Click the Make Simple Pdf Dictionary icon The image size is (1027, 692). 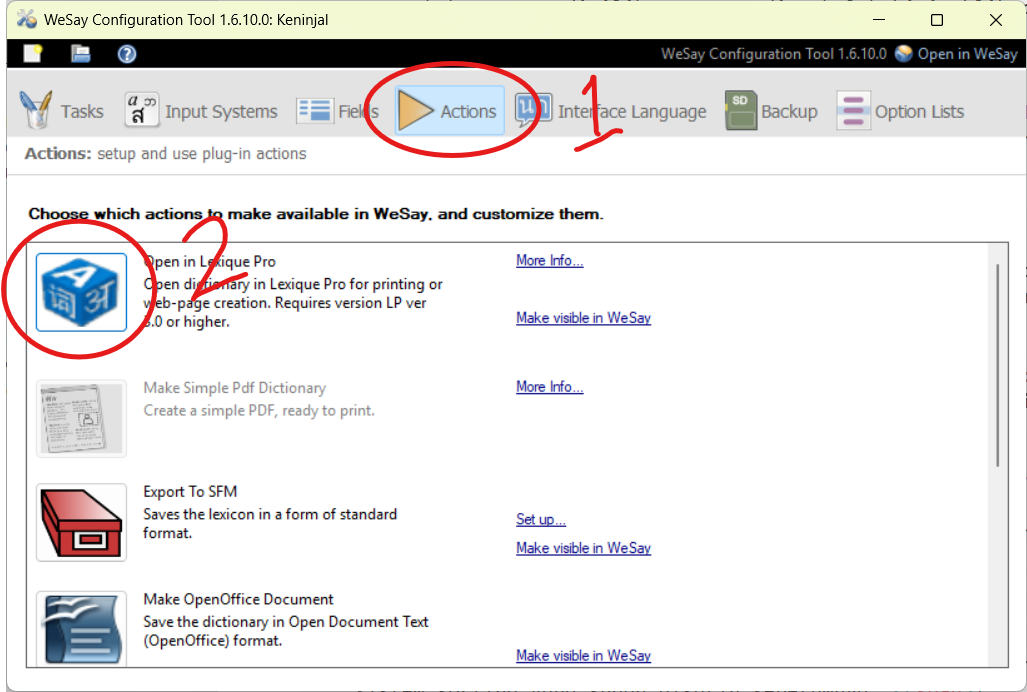coord(81,418)
